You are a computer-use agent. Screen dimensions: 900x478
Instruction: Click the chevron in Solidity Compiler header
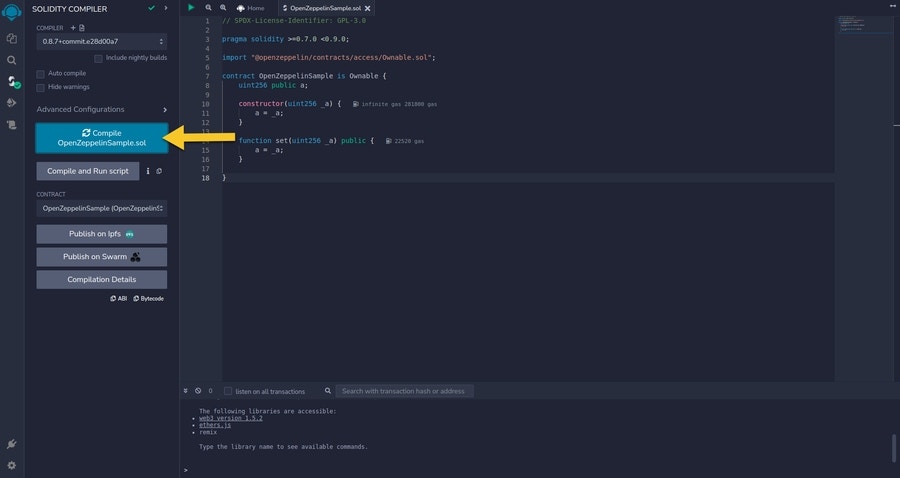[x=166, y=8]
